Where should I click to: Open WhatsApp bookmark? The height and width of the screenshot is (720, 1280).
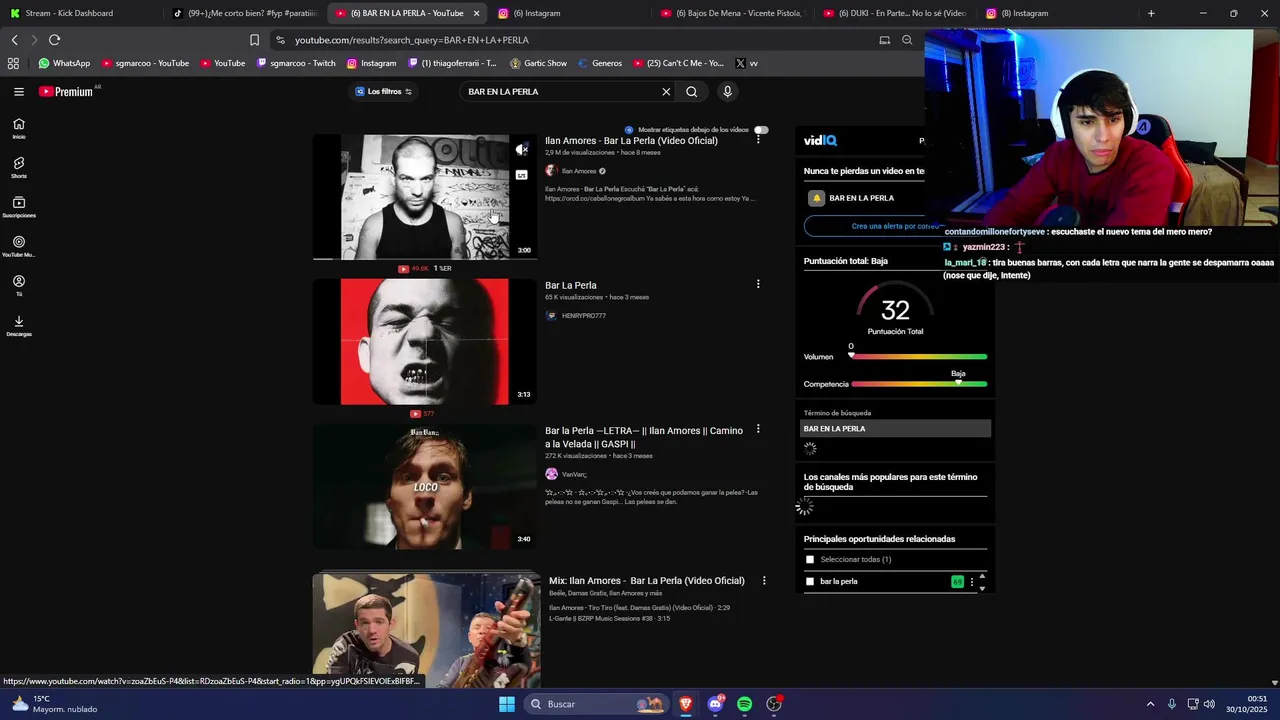point(64,63)
